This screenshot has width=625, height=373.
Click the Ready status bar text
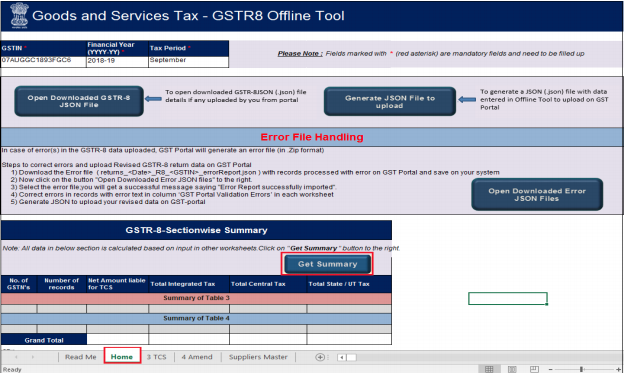(x=12, y=369)
